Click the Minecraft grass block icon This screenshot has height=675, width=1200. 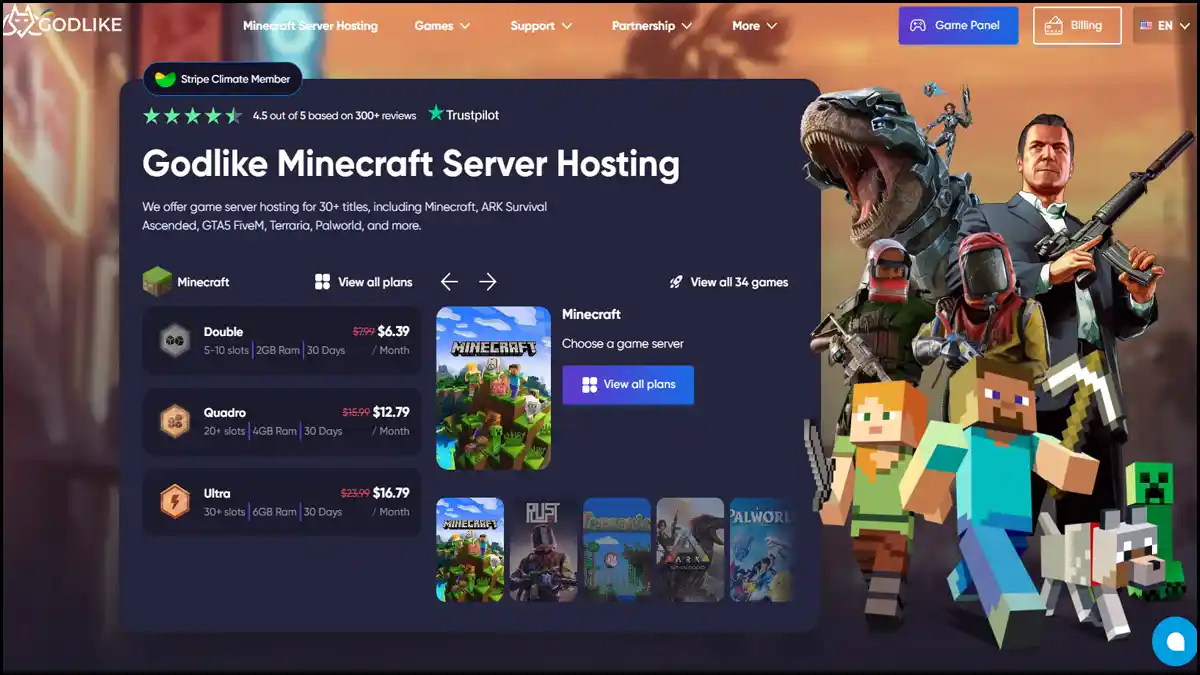pos(157,282)
